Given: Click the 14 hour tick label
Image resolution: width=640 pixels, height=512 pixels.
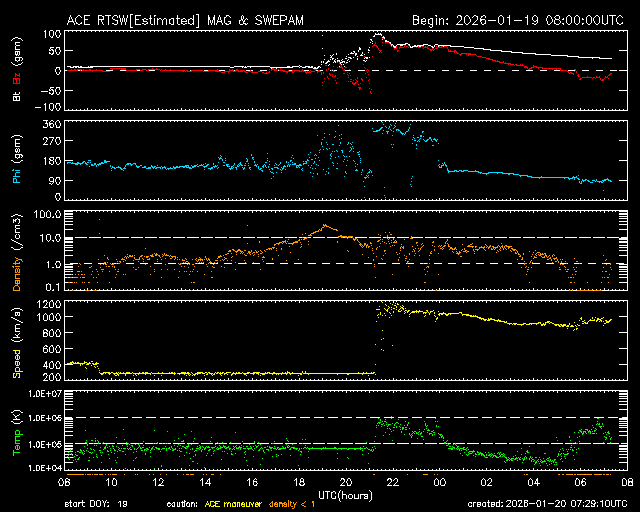Looking at the screenshot, I should pyautogui.click(x=205, y=483).
